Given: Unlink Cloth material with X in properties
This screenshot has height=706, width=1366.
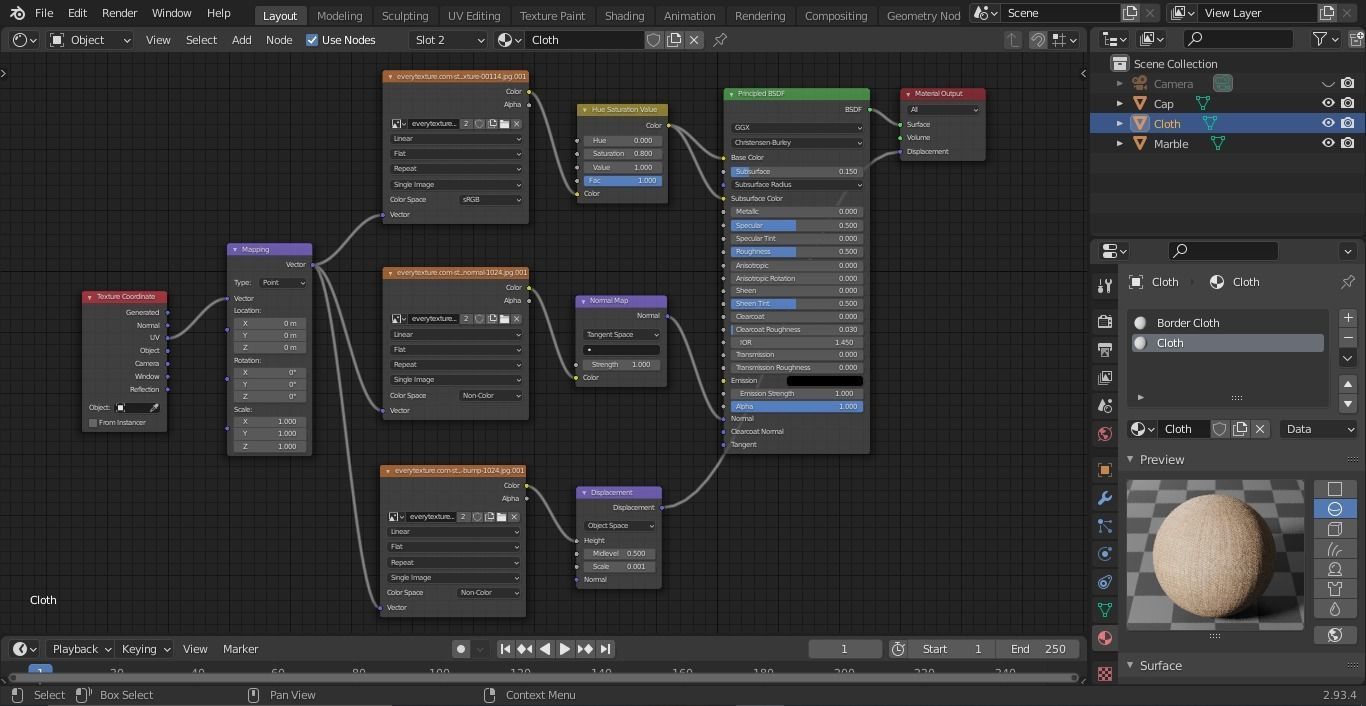Looking at the screenshot, I should tap(1260, 429).
